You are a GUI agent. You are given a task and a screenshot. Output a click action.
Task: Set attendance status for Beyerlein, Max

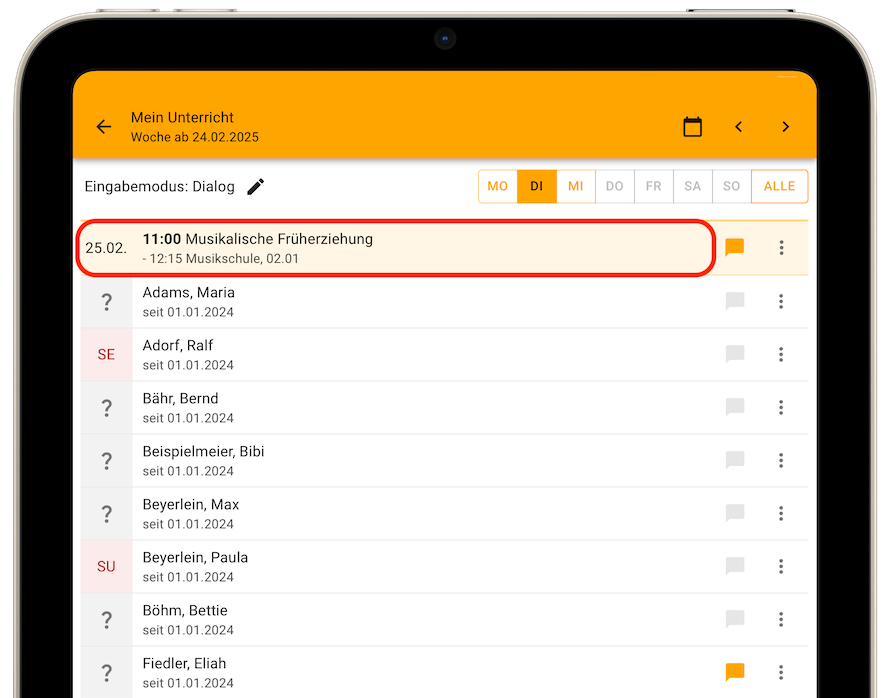(107, 514)
